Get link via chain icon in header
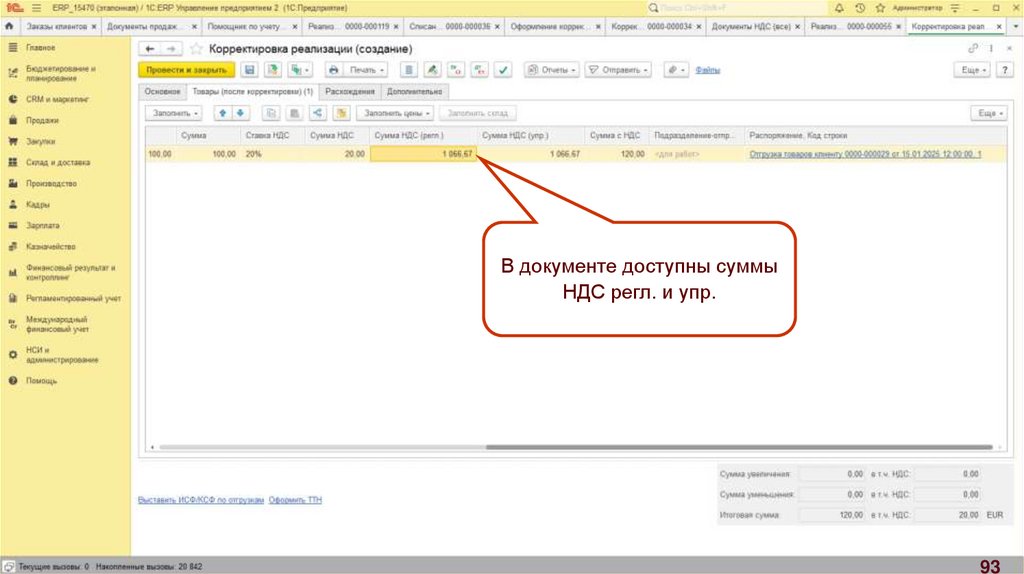Screen dimensions: 1024x574 (972, 48)
